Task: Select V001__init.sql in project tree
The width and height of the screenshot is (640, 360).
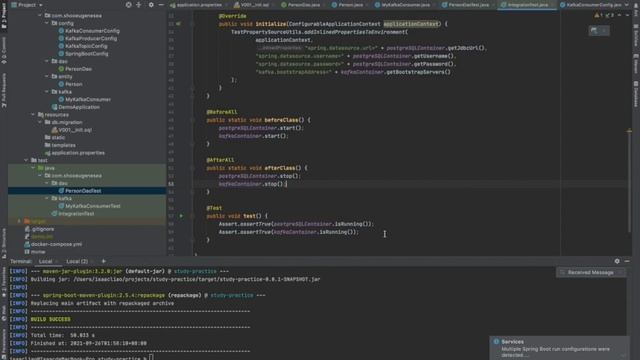Action: 71,130
